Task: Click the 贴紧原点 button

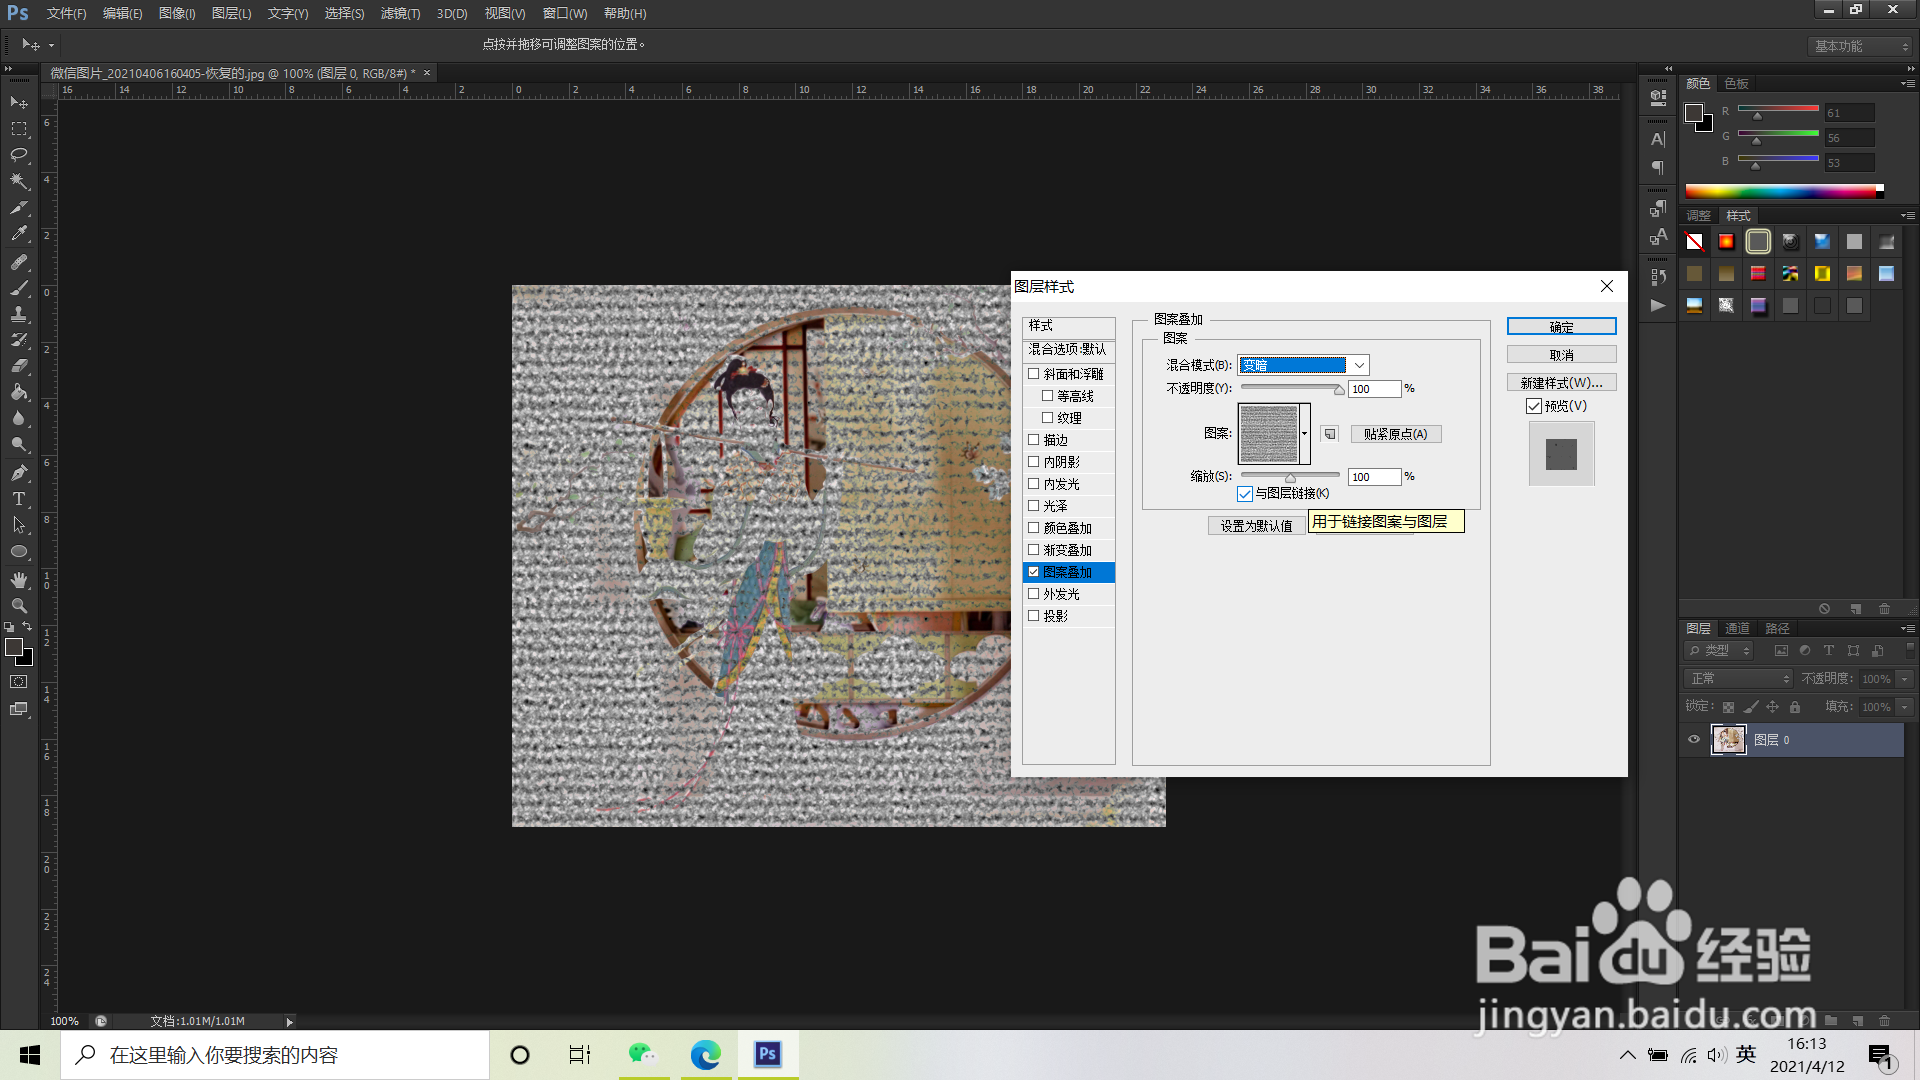Action: [1395, 434]
